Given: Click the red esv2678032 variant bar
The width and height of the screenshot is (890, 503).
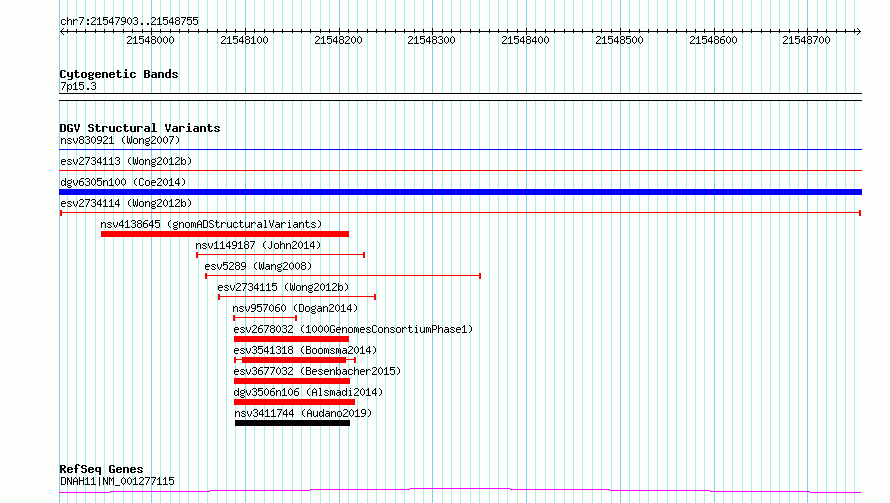Looking at the screenshot, I should 291,339.
